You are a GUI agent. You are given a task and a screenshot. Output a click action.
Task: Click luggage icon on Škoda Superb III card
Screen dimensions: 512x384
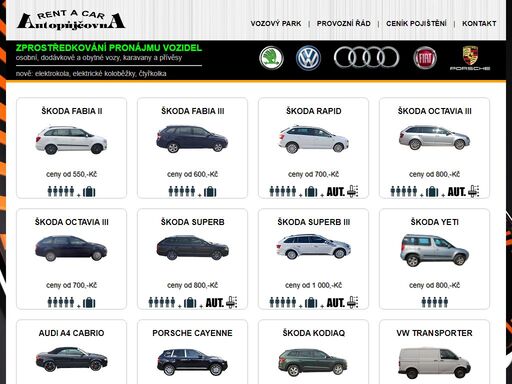tap(311, 303)
